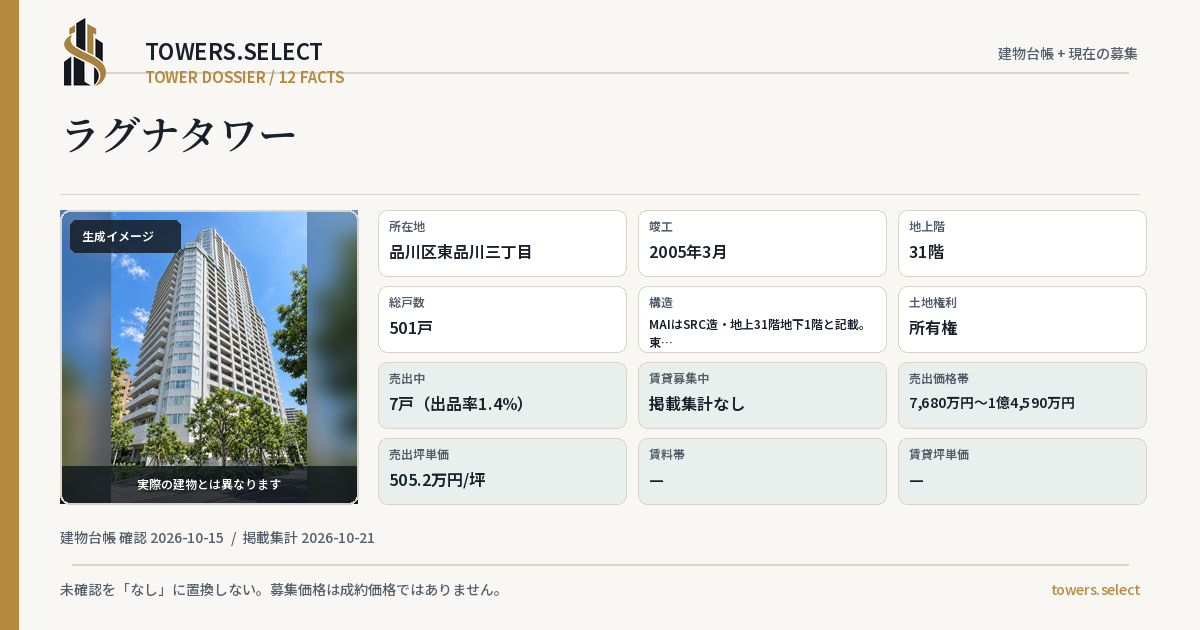Open the tower building thumbnail image

pos(209,357)
